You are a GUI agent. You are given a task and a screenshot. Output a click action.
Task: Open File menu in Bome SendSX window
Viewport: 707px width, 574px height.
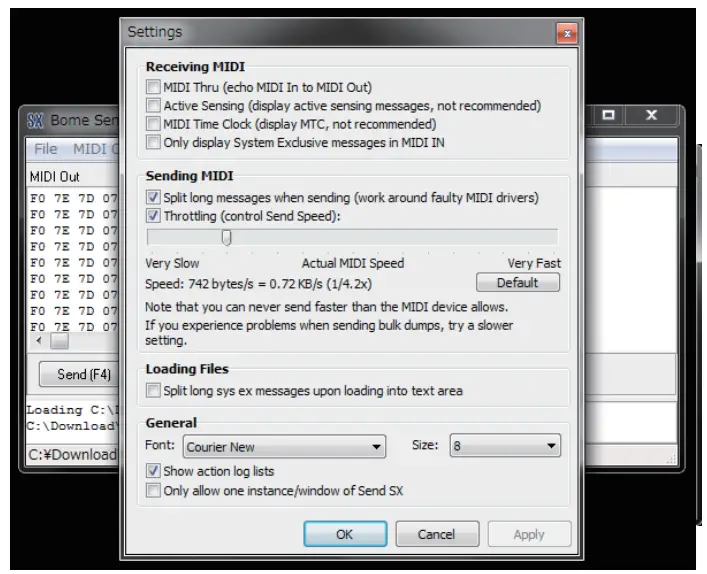point(46,149)
